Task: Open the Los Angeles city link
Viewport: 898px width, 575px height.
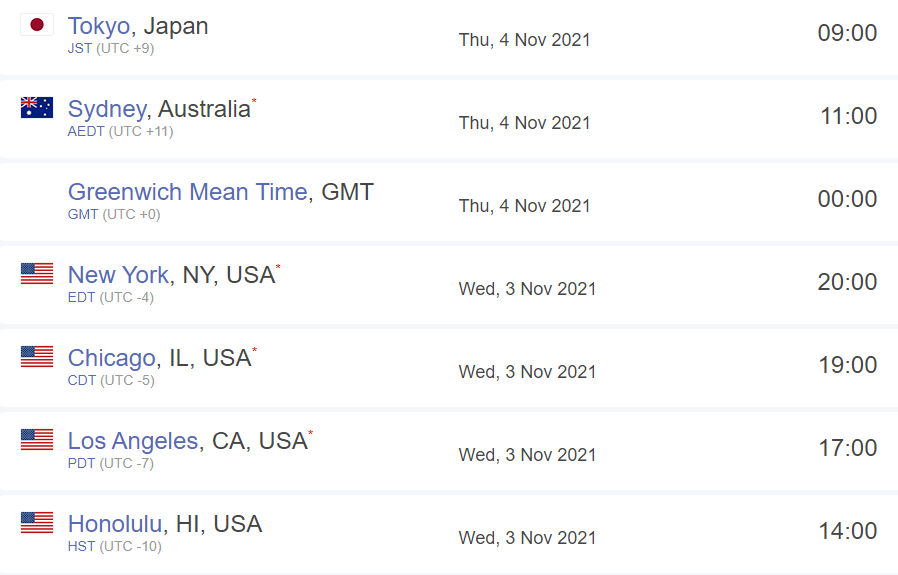Action: (133, 442)
